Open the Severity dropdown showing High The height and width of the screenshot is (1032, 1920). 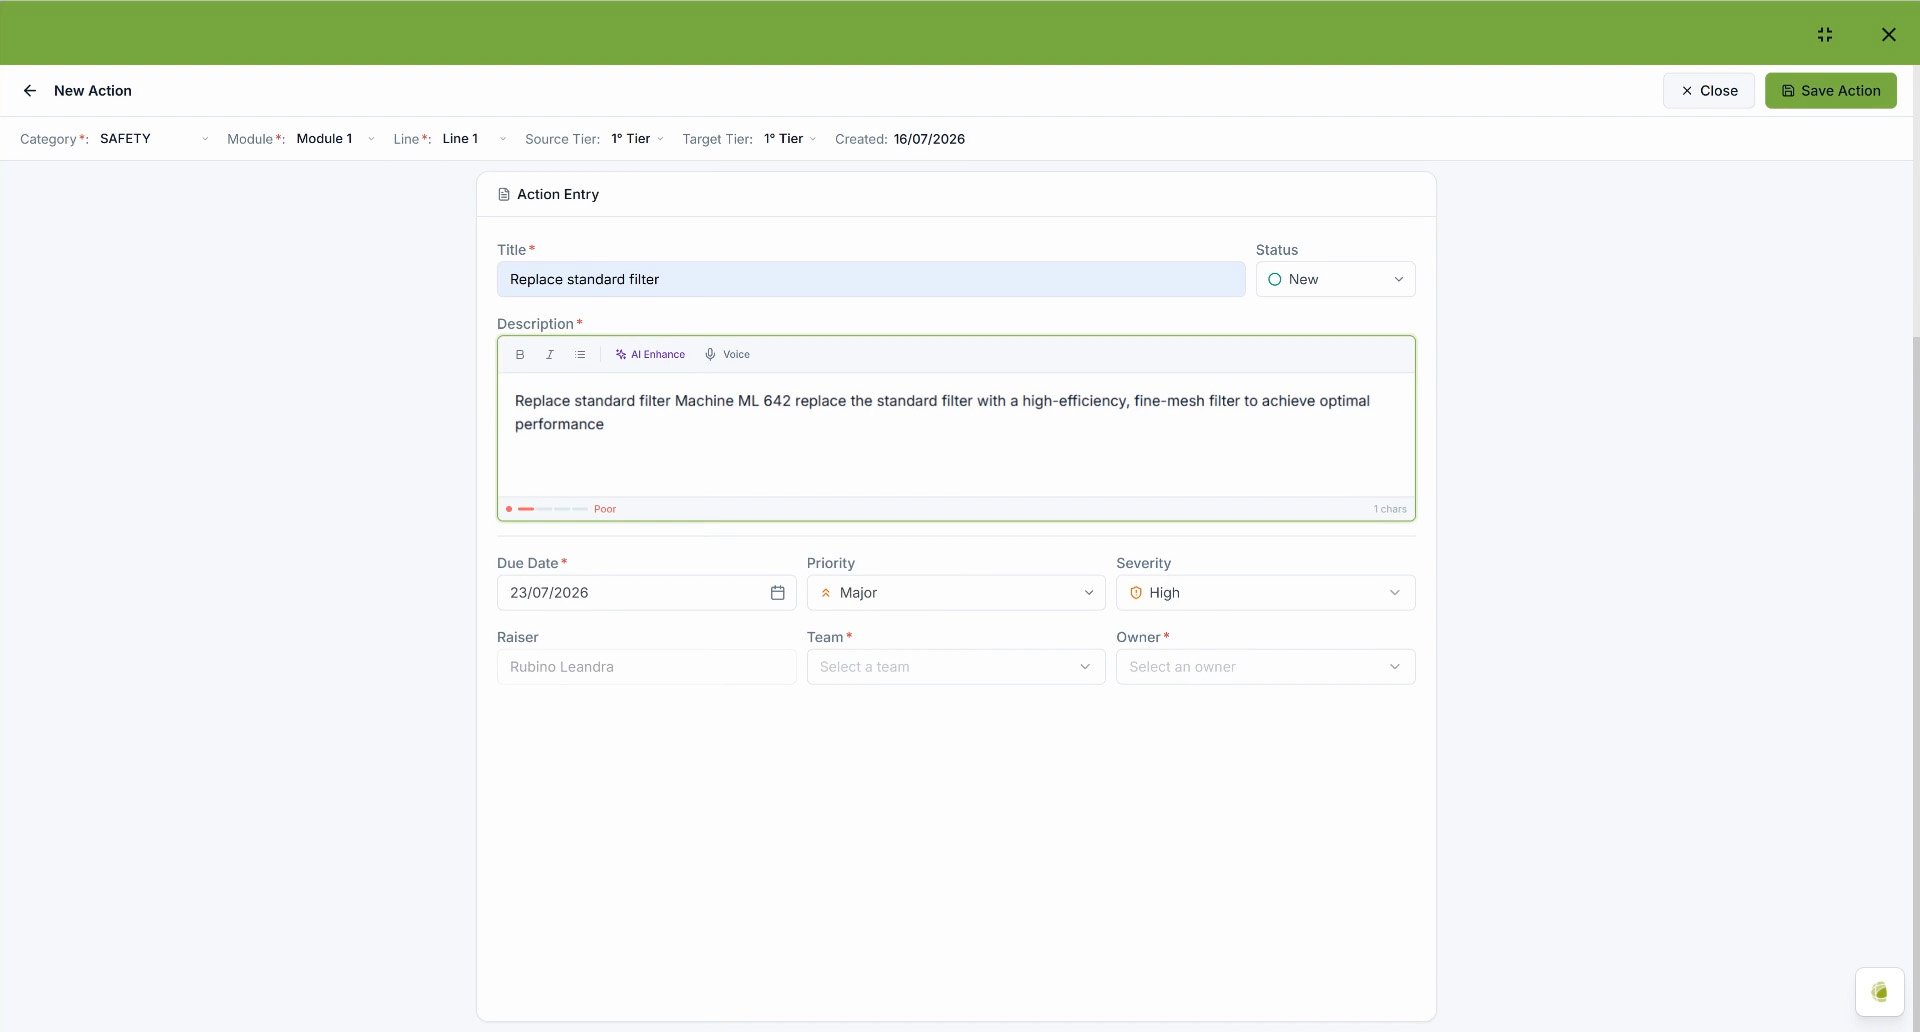1265,593
